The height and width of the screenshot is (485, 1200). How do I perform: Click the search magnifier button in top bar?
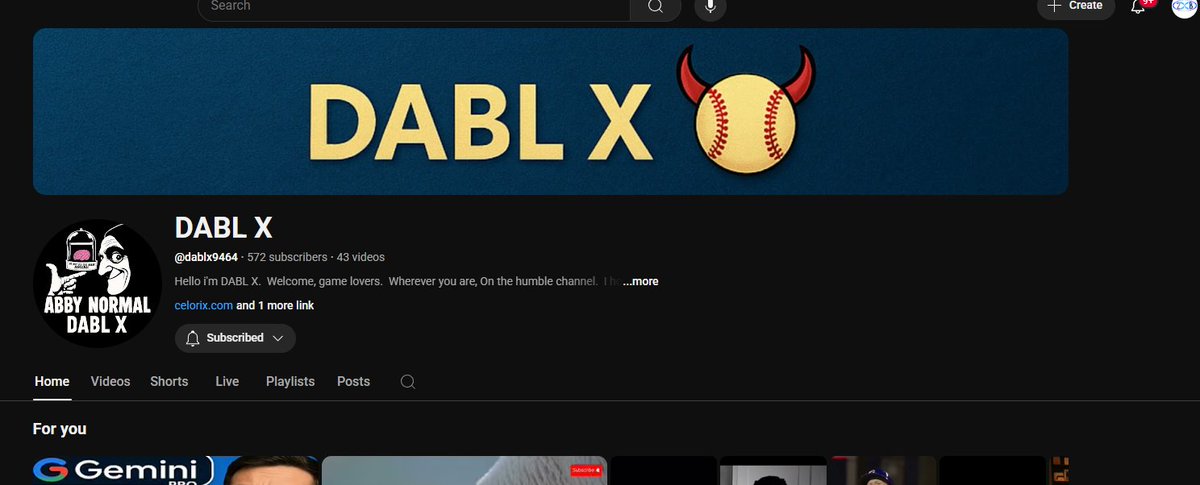coord(655,7)
